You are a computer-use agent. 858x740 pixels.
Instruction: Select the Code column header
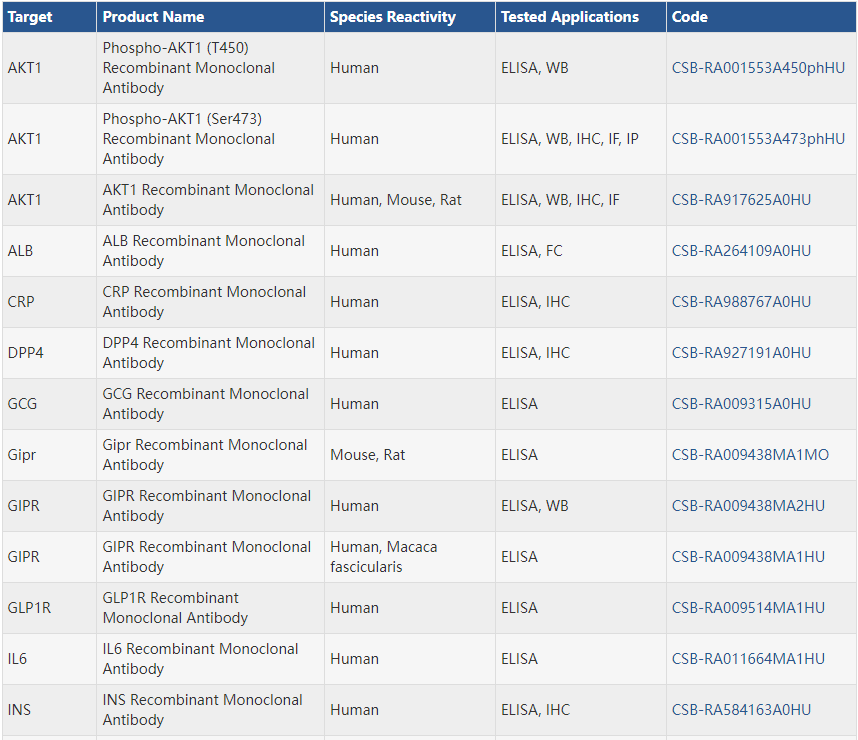pyautogui.click(x=689, y=17)
